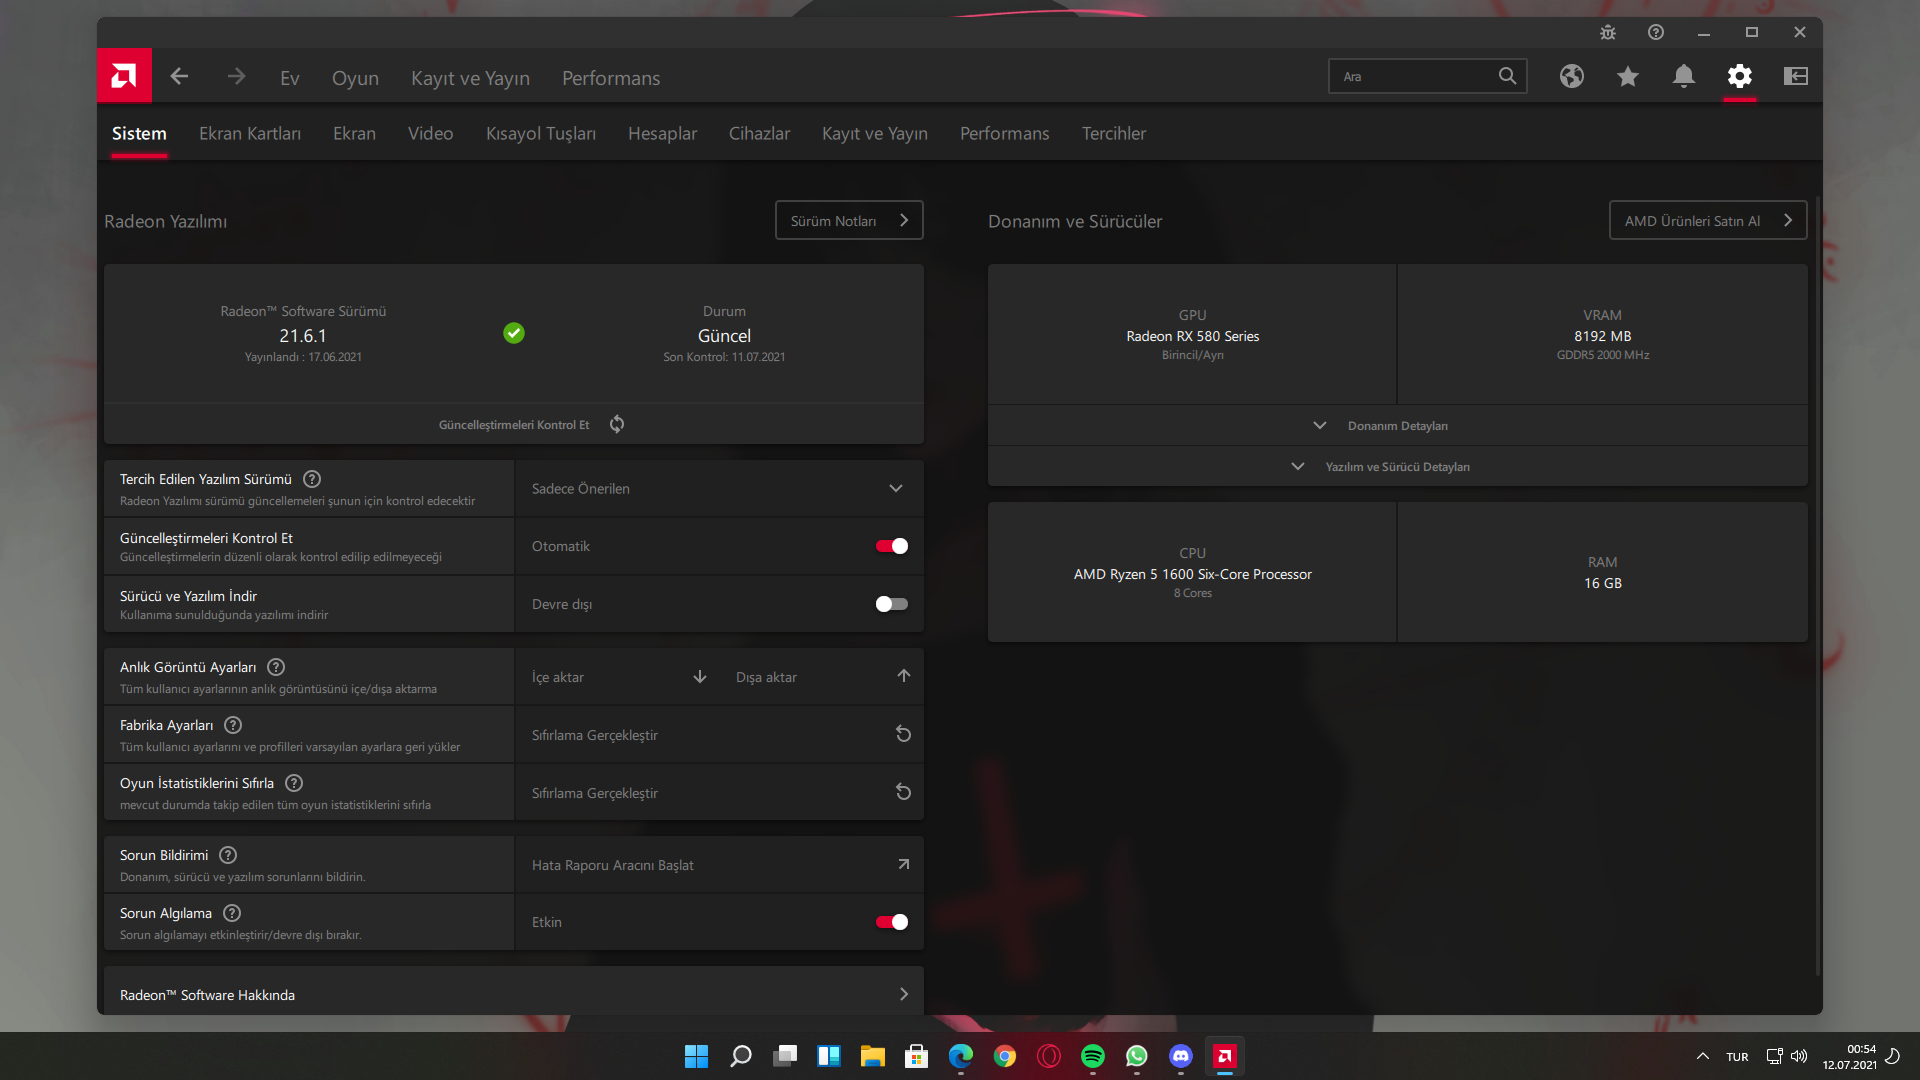Show help for Sorun Bildirimi
Screen dimensions: 1920x1080
tap(228, 855)
